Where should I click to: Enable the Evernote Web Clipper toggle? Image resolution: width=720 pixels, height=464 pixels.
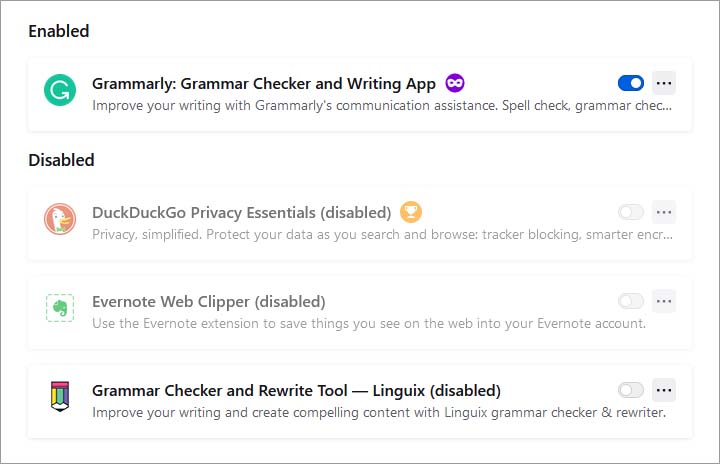coord(631,301)
